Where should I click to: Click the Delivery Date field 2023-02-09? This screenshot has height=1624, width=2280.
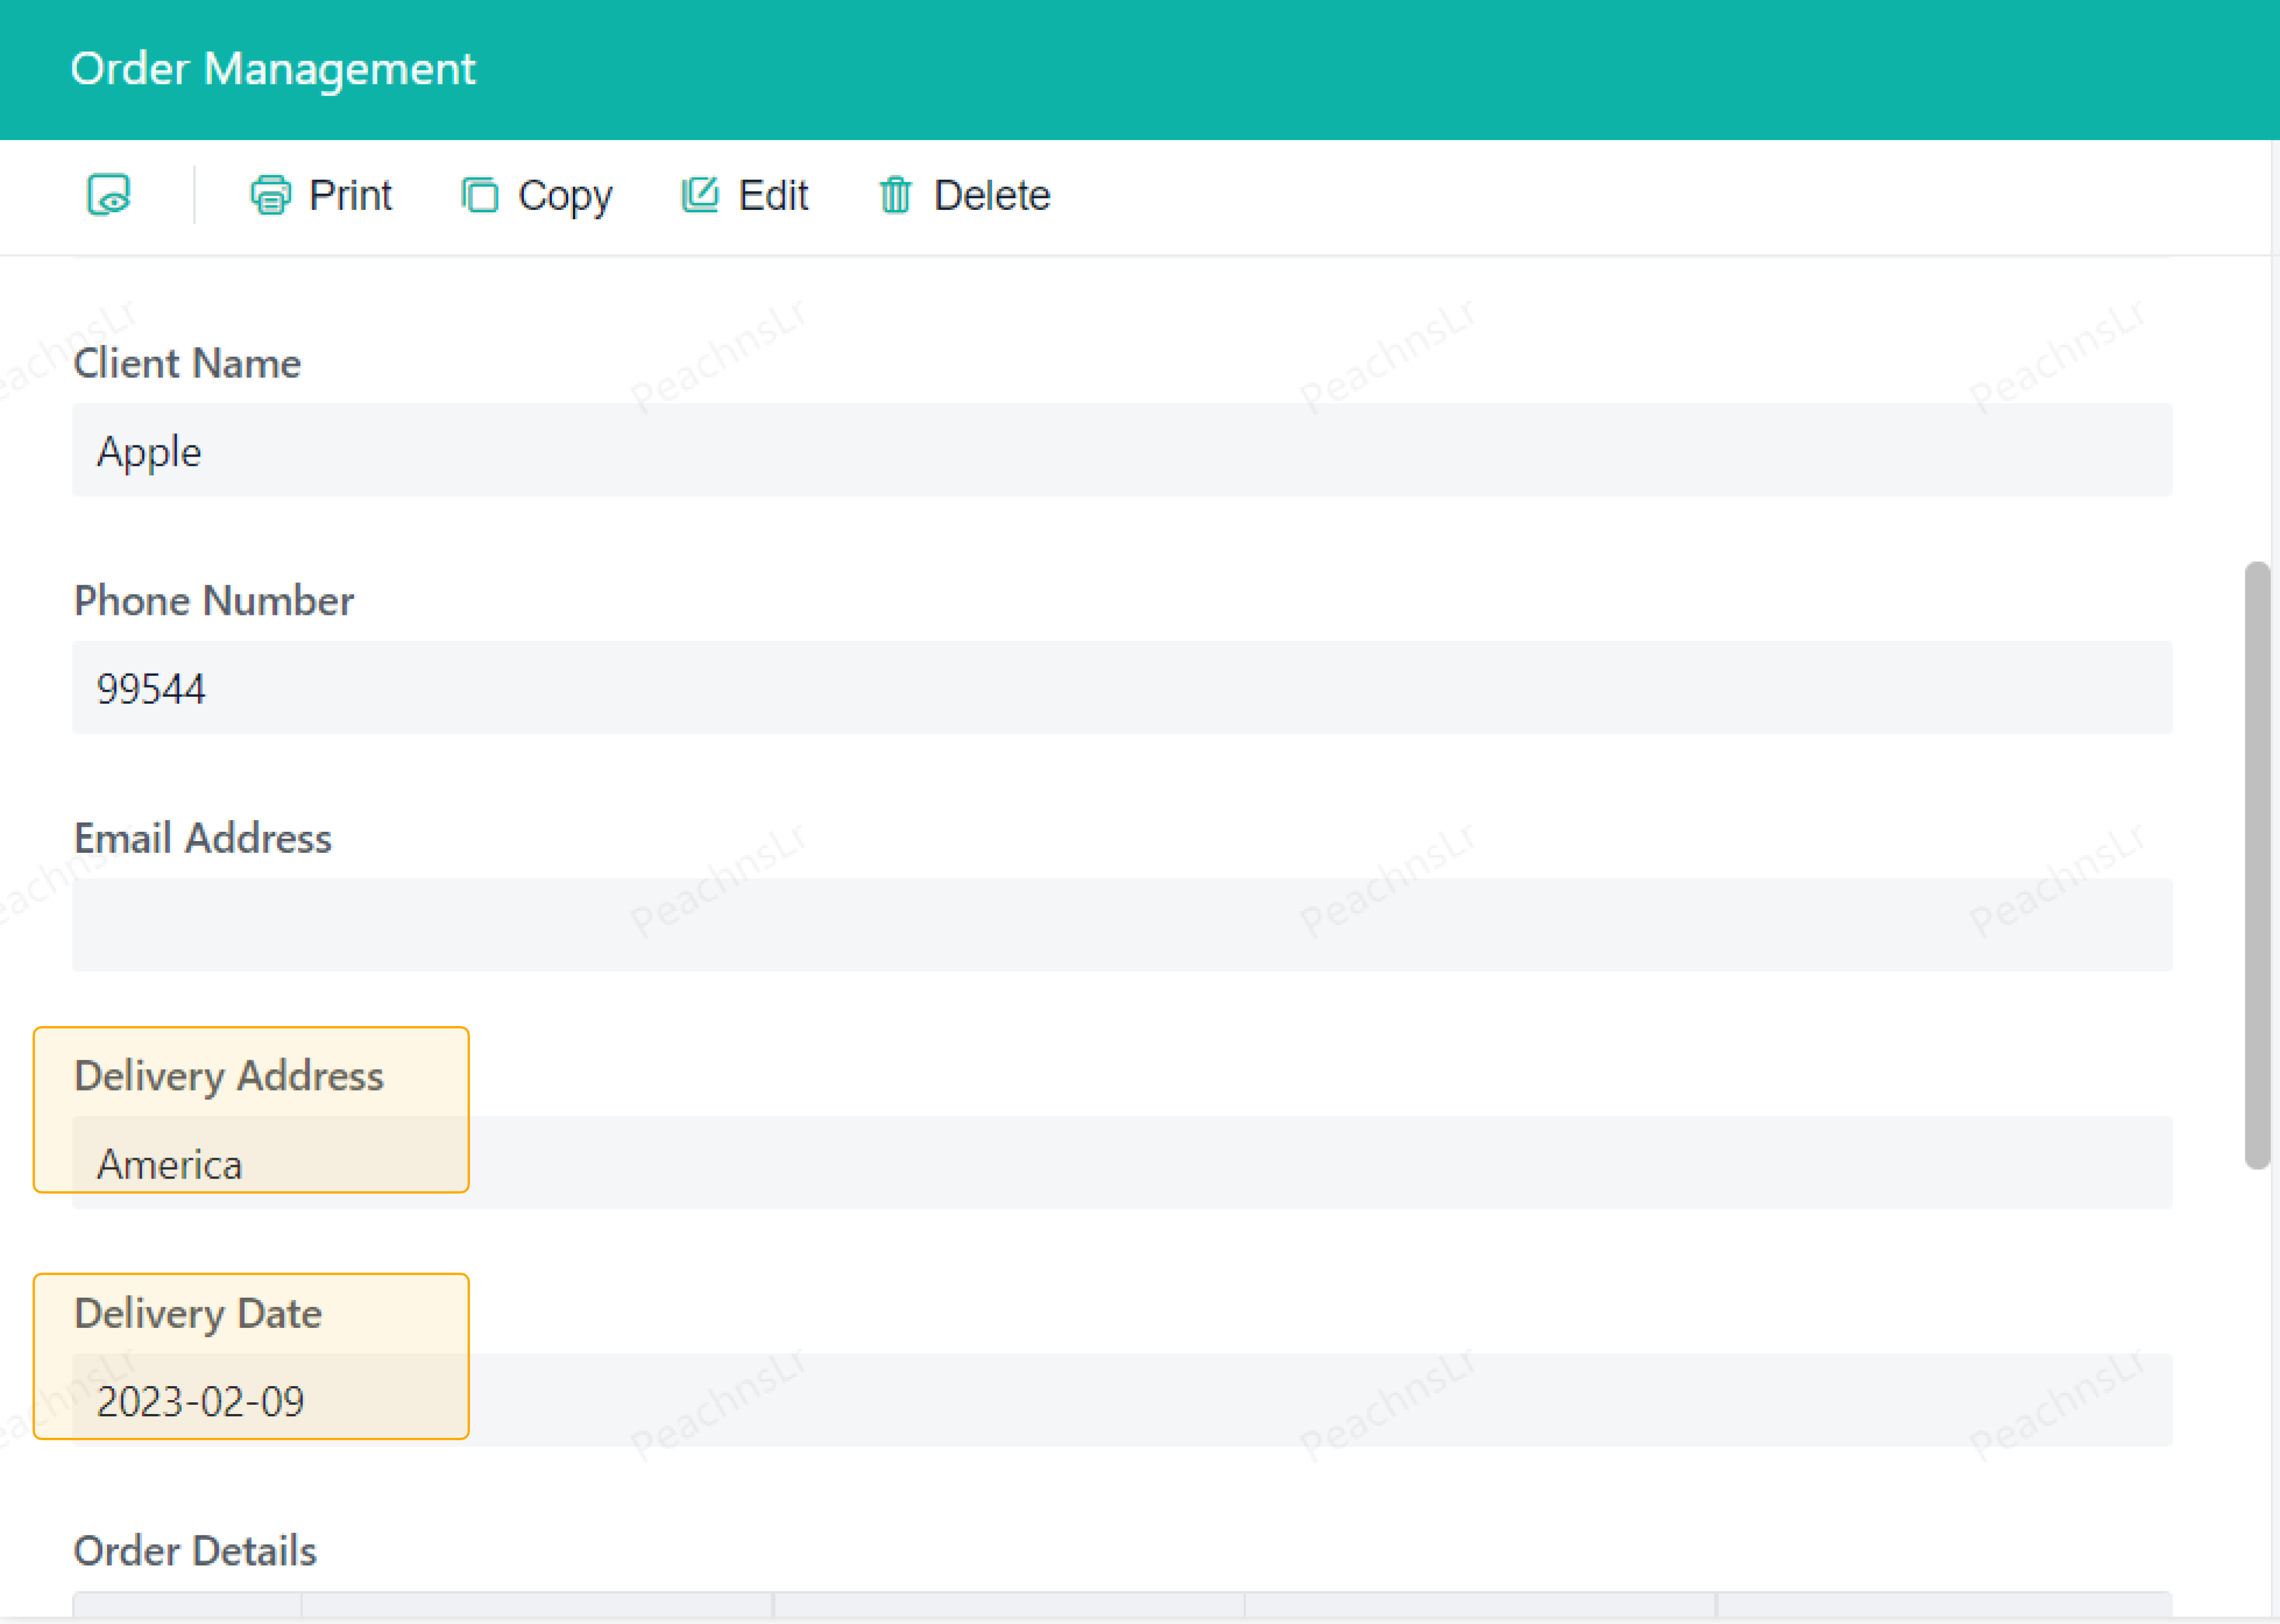1121,1400
